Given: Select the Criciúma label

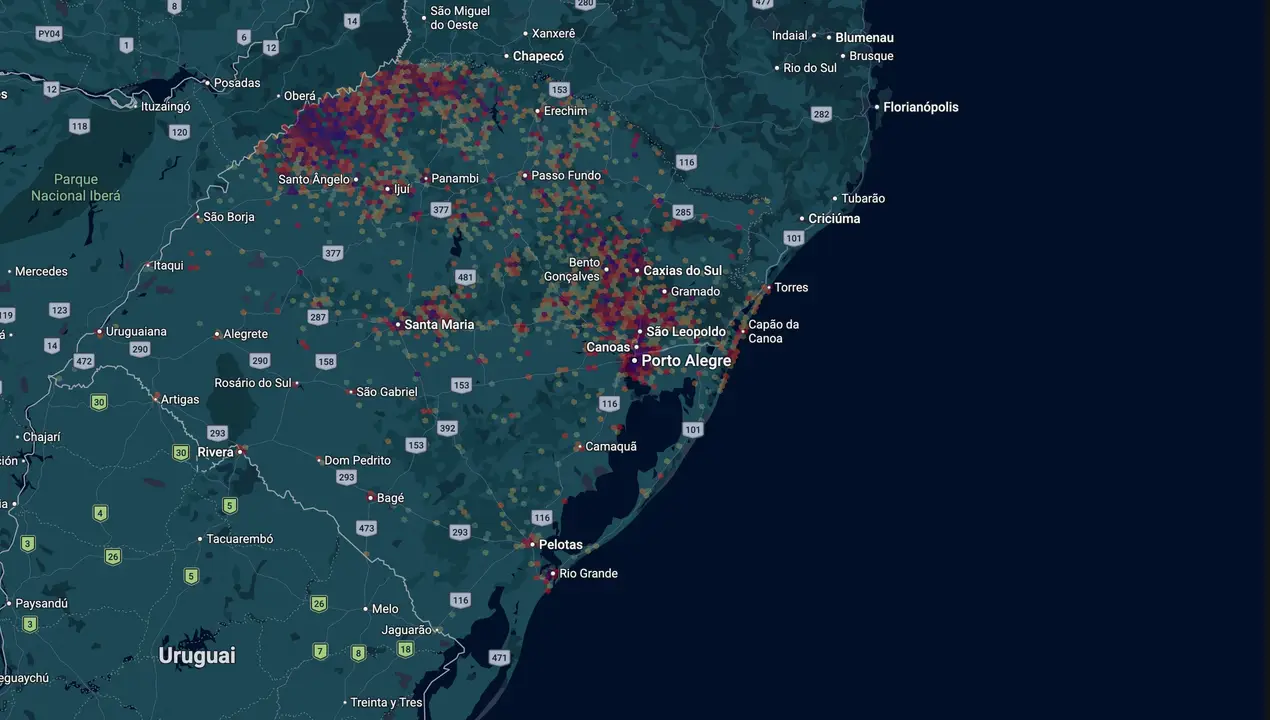Looking at the screenshot, I should [834, 219].
